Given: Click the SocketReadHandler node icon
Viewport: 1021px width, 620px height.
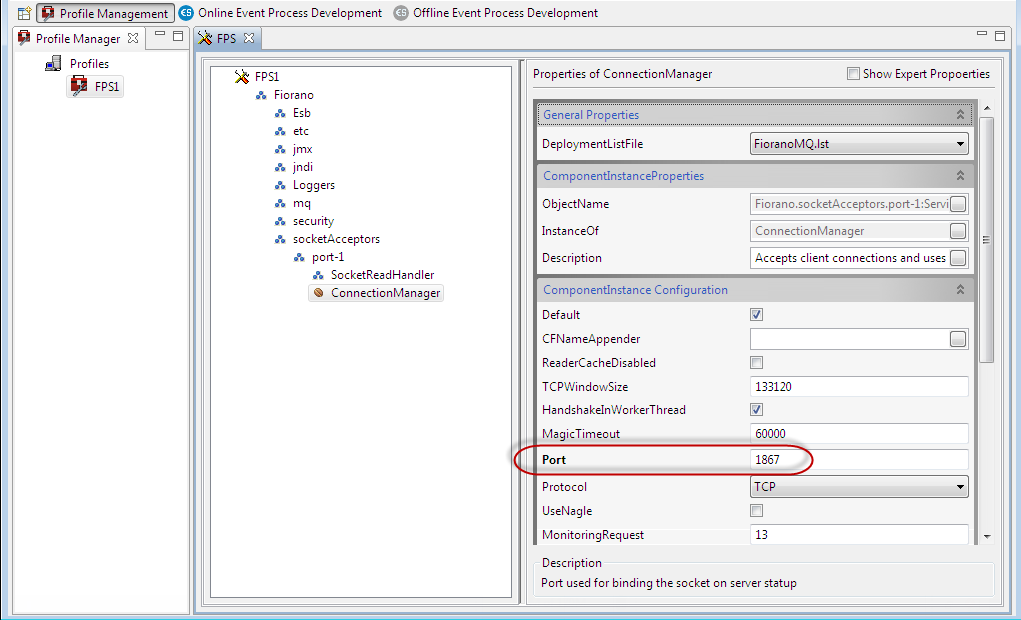Looking at the screenshot, I should 318,275.
